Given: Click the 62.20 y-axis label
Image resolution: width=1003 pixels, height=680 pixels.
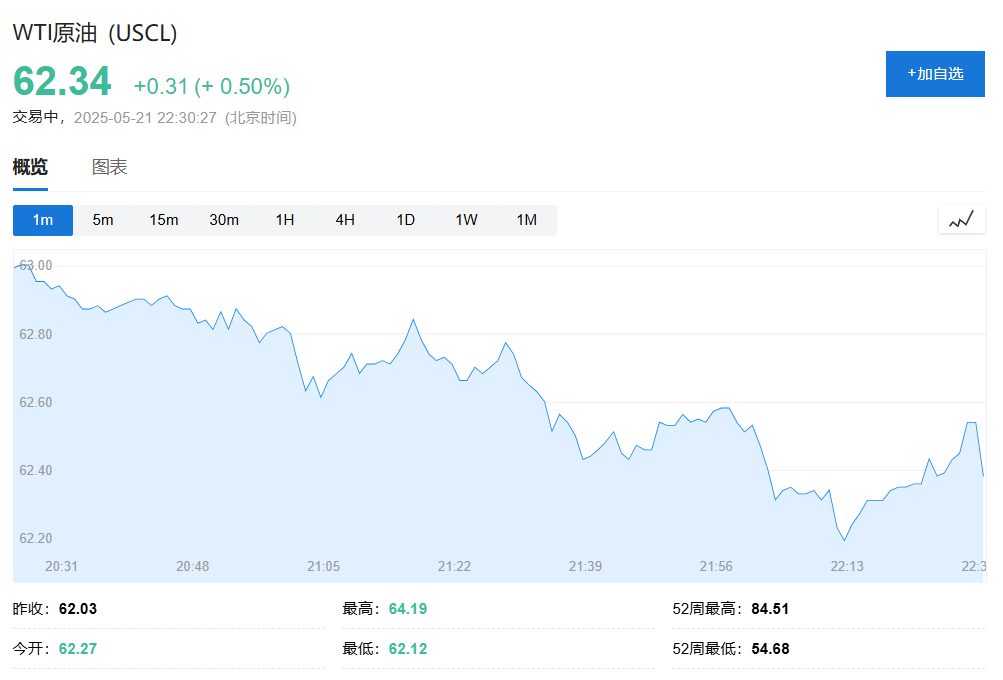Looking at the screenshot, I should [36, 539].
